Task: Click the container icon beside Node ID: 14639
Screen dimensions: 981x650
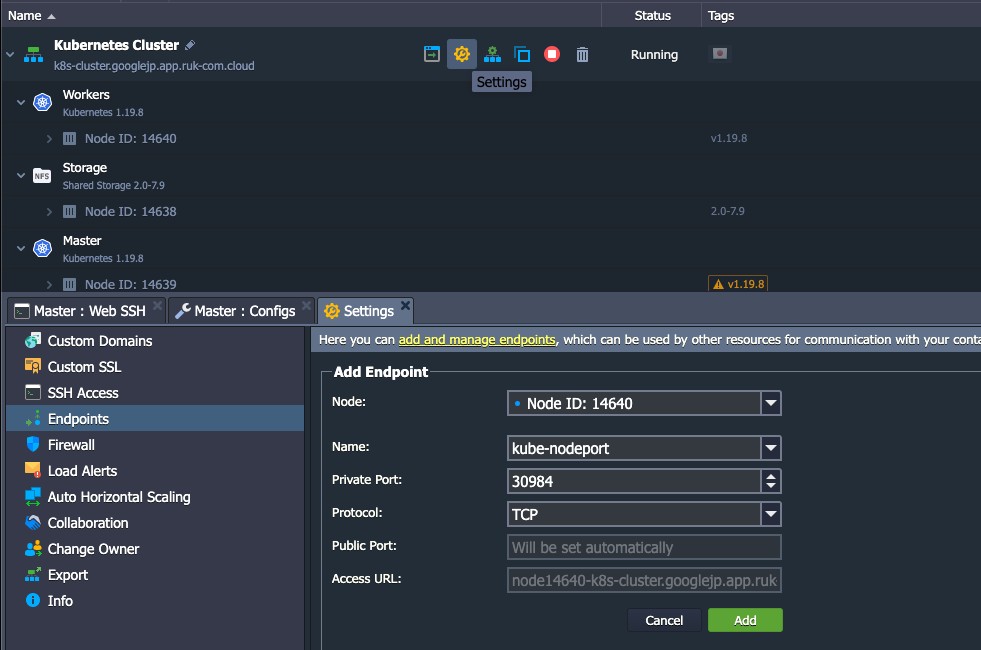Action: 69,285
